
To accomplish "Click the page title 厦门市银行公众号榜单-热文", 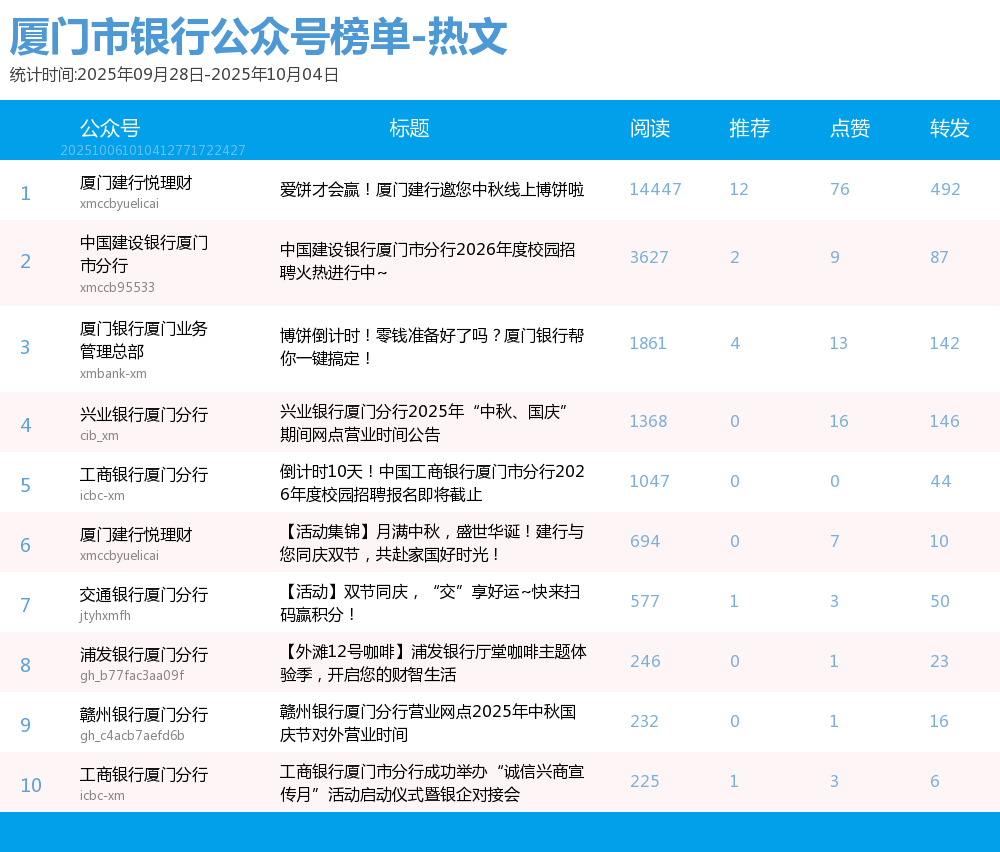I will (x=258, y=38).
